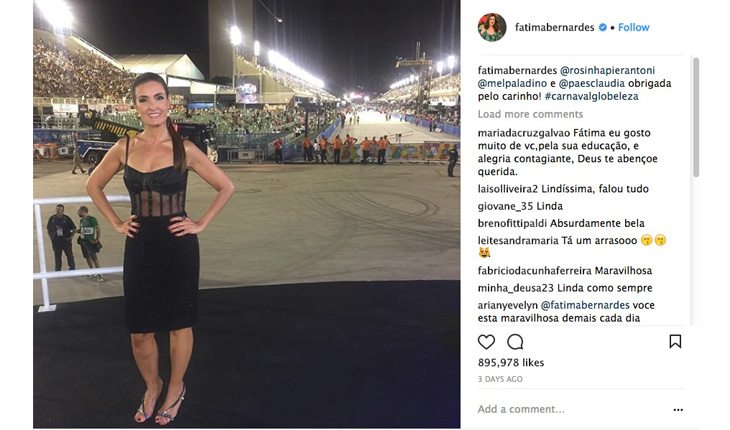Click the blue verified badge

coord(602,27)
